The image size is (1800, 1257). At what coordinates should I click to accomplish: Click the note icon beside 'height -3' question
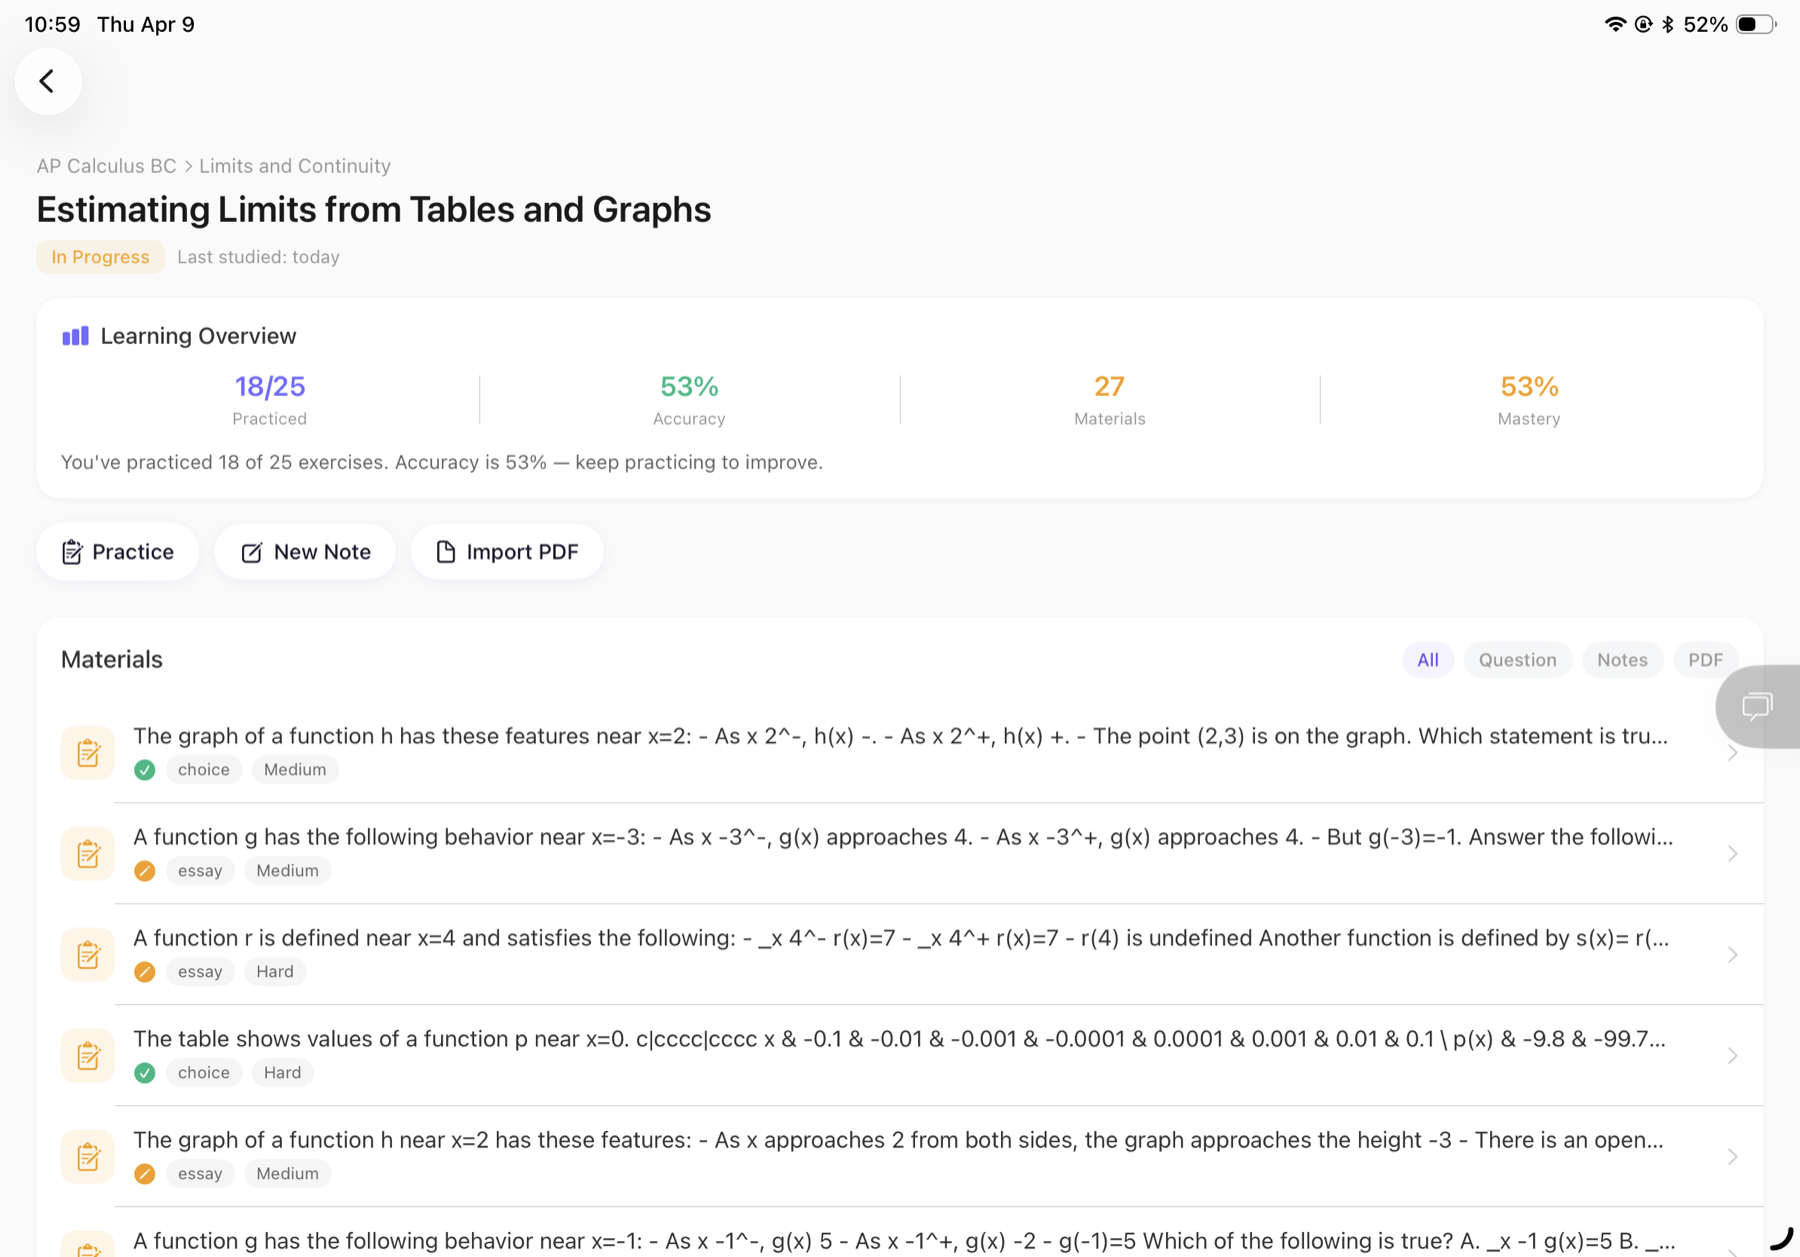88,1156
